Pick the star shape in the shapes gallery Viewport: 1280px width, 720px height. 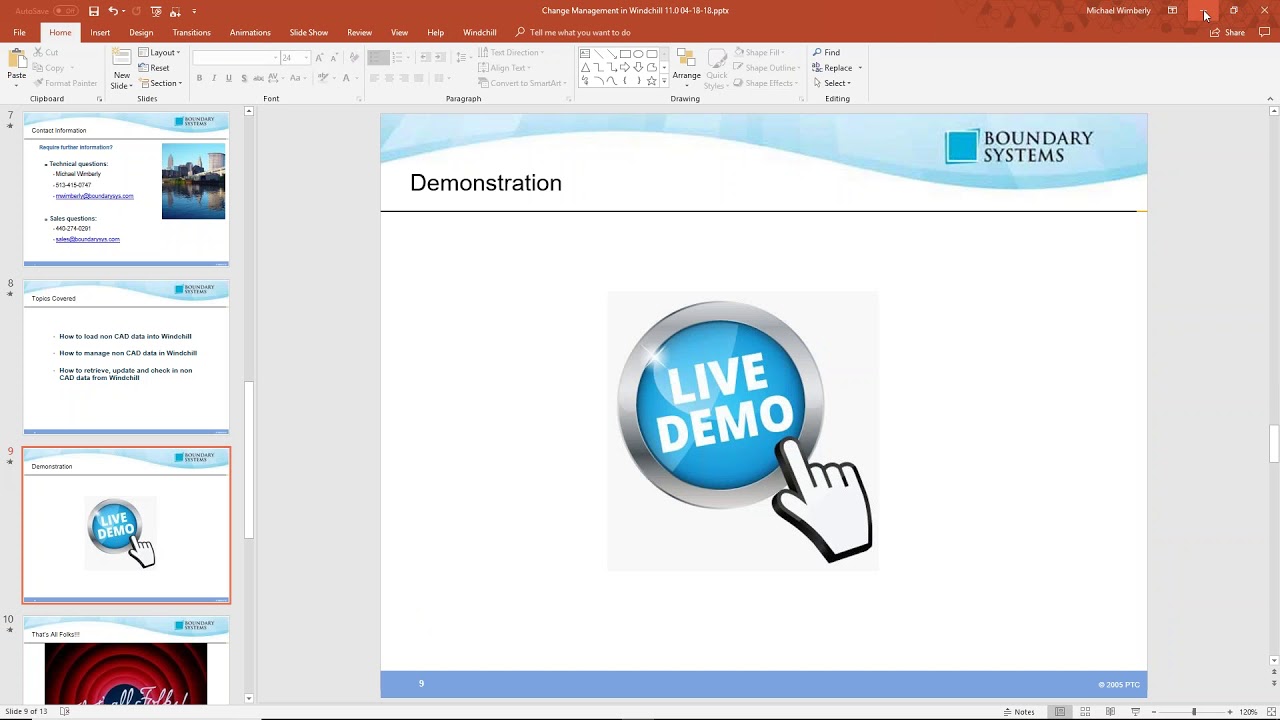point(651,81)
